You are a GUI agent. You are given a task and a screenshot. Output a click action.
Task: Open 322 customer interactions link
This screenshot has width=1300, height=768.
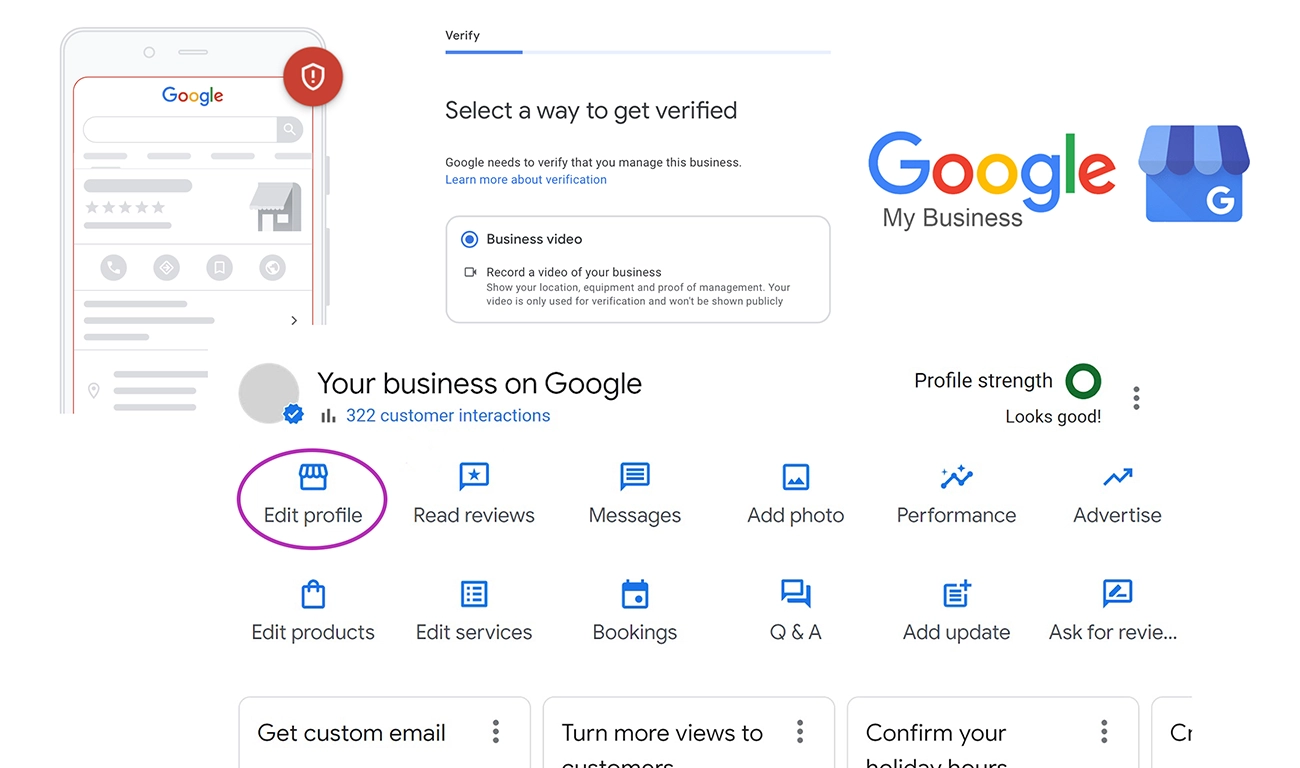447,416
